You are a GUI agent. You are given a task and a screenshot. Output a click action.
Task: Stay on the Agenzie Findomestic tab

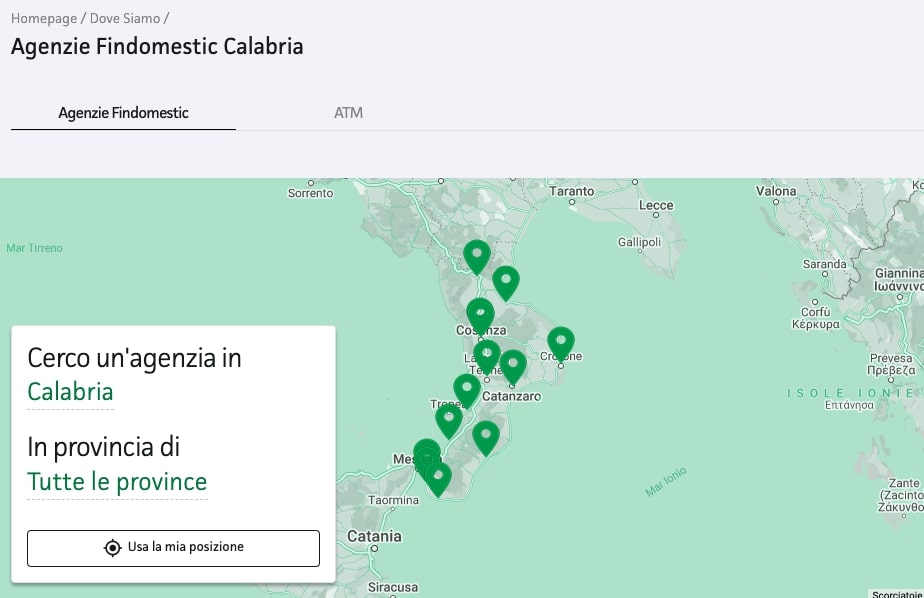[x=123, y=113]
